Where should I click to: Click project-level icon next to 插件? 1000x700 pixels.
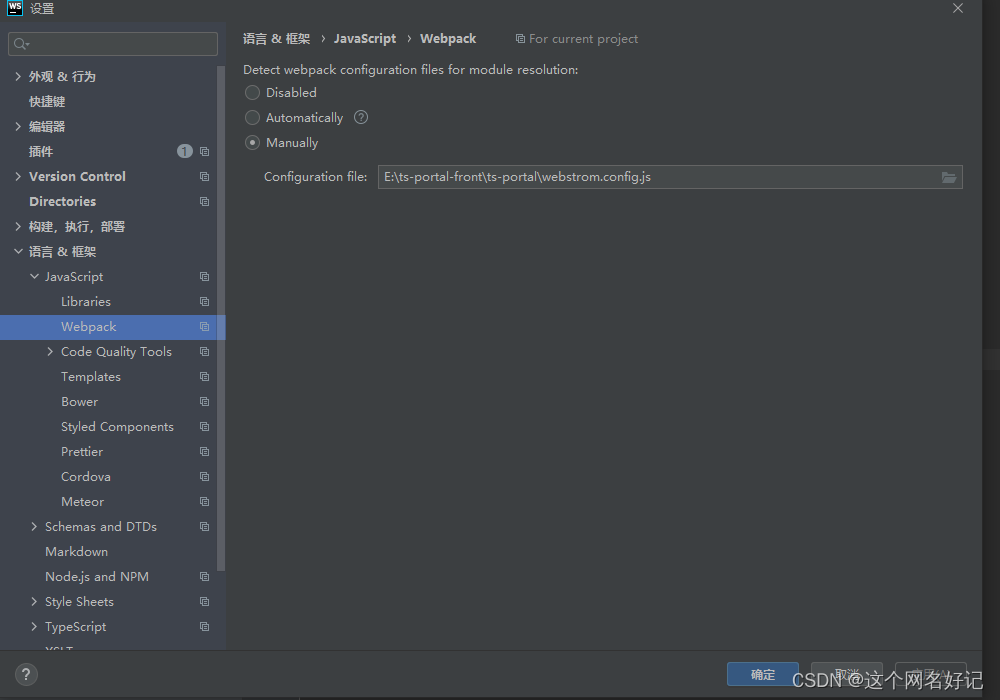(x=204, y=152)
